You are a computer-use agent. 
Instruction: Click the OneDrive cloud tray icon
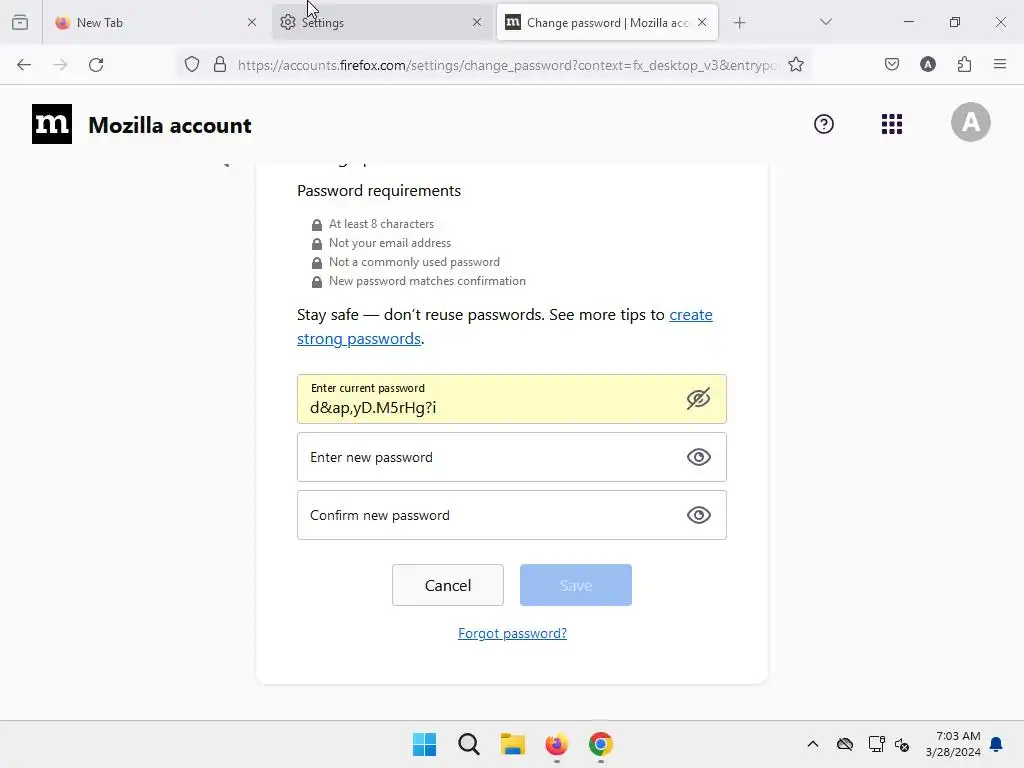click(x=845, y=744)
